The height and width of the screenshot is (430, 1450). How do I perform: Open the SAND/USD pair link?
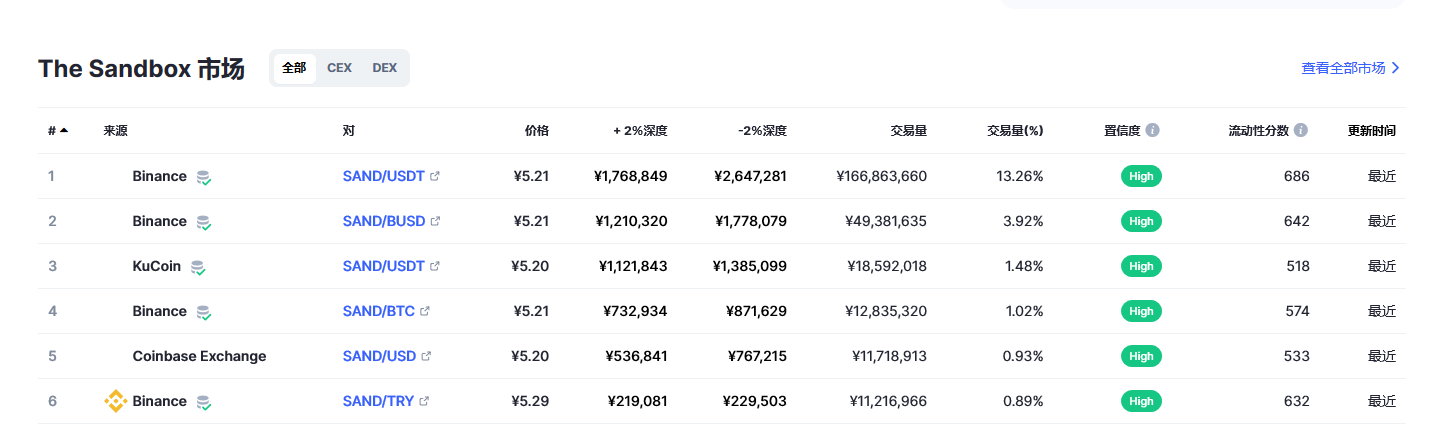click(379, 356)
